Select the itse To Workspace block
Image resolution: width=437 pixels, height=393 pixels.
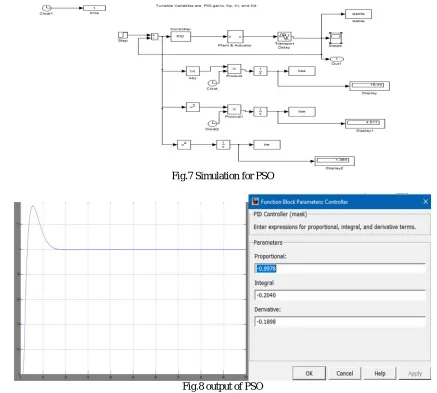coord(302,111)
